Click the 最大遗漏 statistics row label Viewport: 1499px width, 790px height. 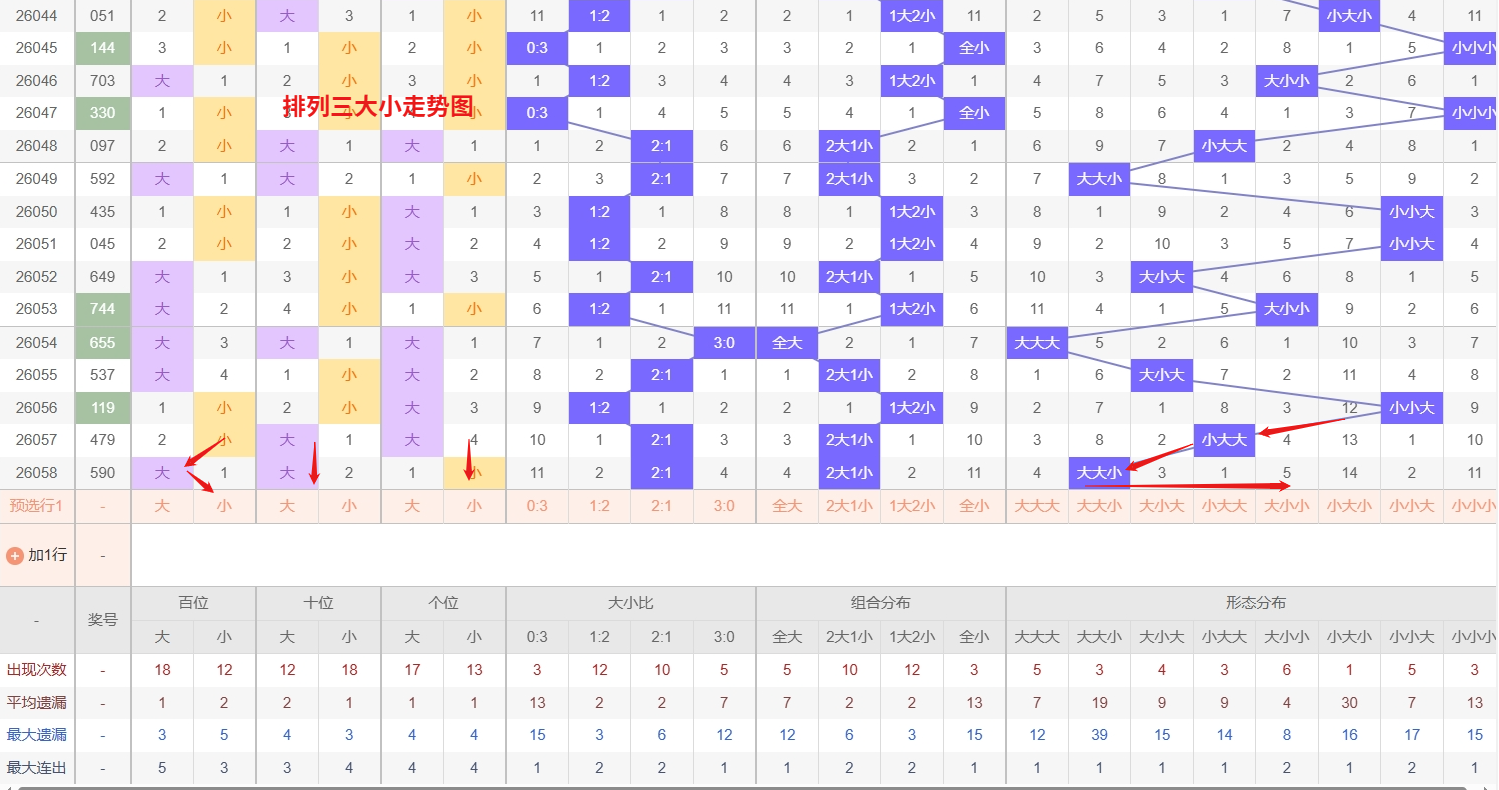click(36, 735)
